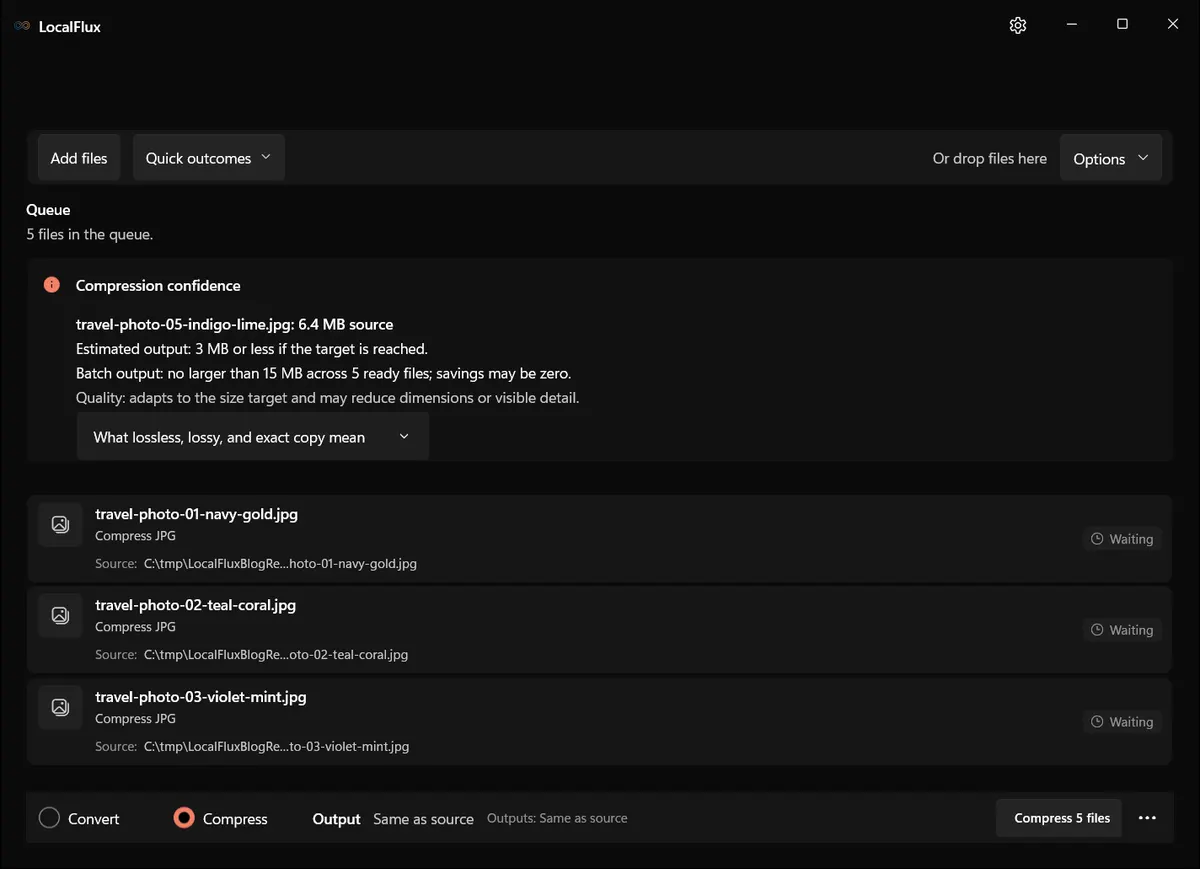Select file name travel-photo-03-violet-mint.jpg

point(201,697)
